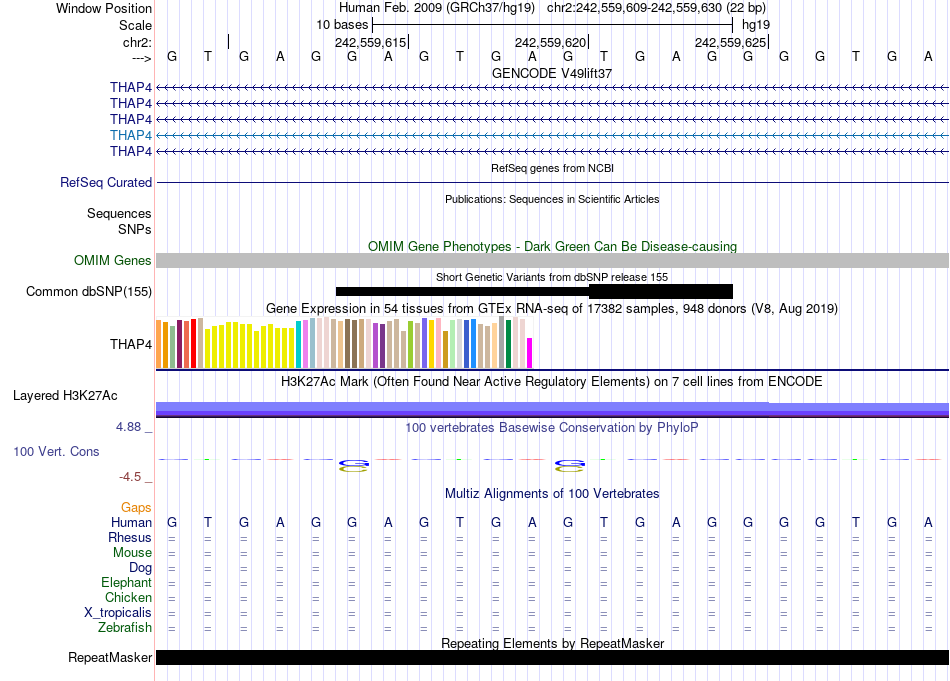Click the purple H3K27Ac signal band
Image resolution: width=950 pixels, height=681 pixels.
[553, 410]
